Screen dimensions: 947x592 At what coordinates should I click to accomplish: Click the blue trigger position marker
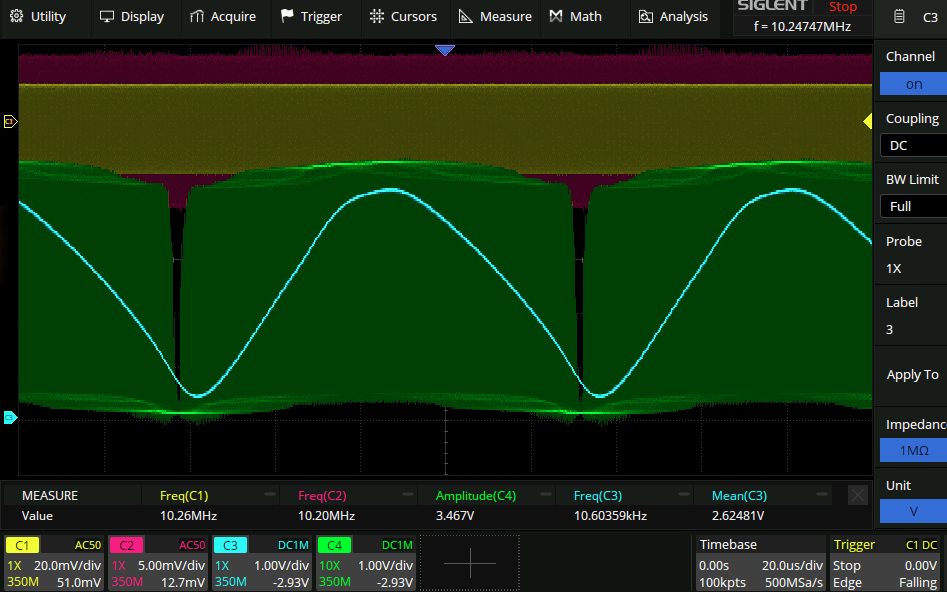coord(445,50)
